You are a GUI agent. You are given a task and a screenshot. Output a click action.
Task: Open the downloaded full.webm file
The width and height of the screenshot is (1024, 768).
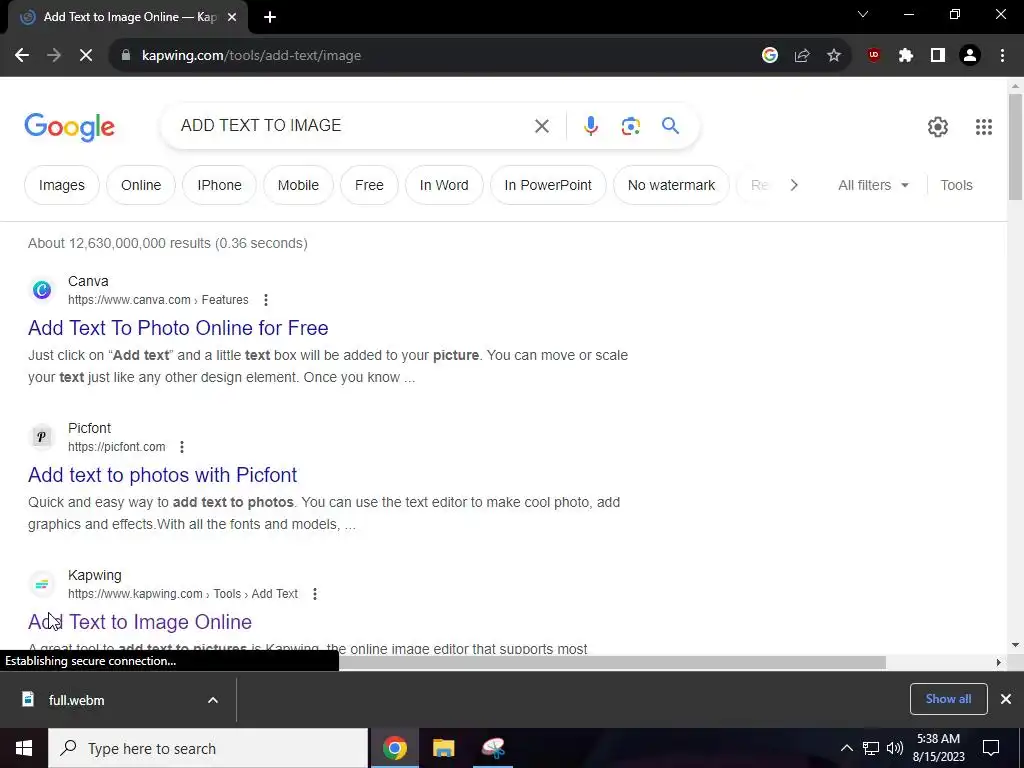[76, 700]
